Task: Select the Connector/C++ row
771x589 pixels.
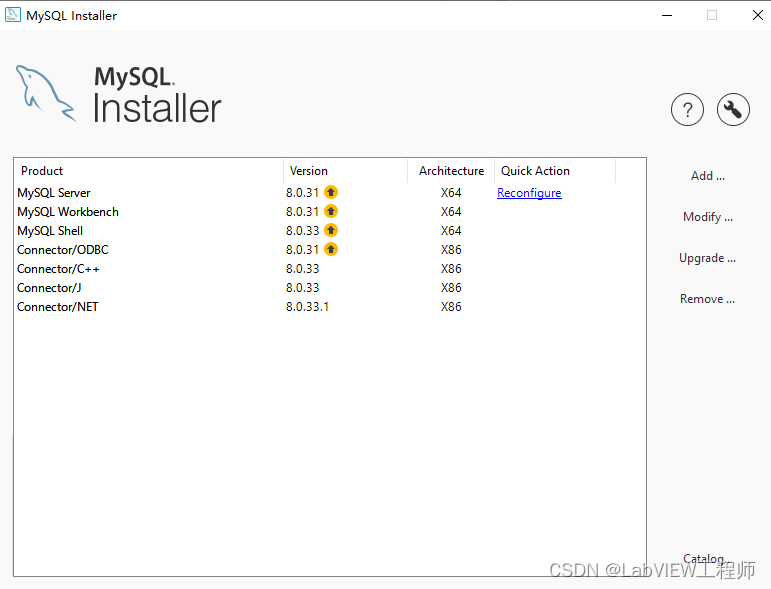Action: pos(329,269)
